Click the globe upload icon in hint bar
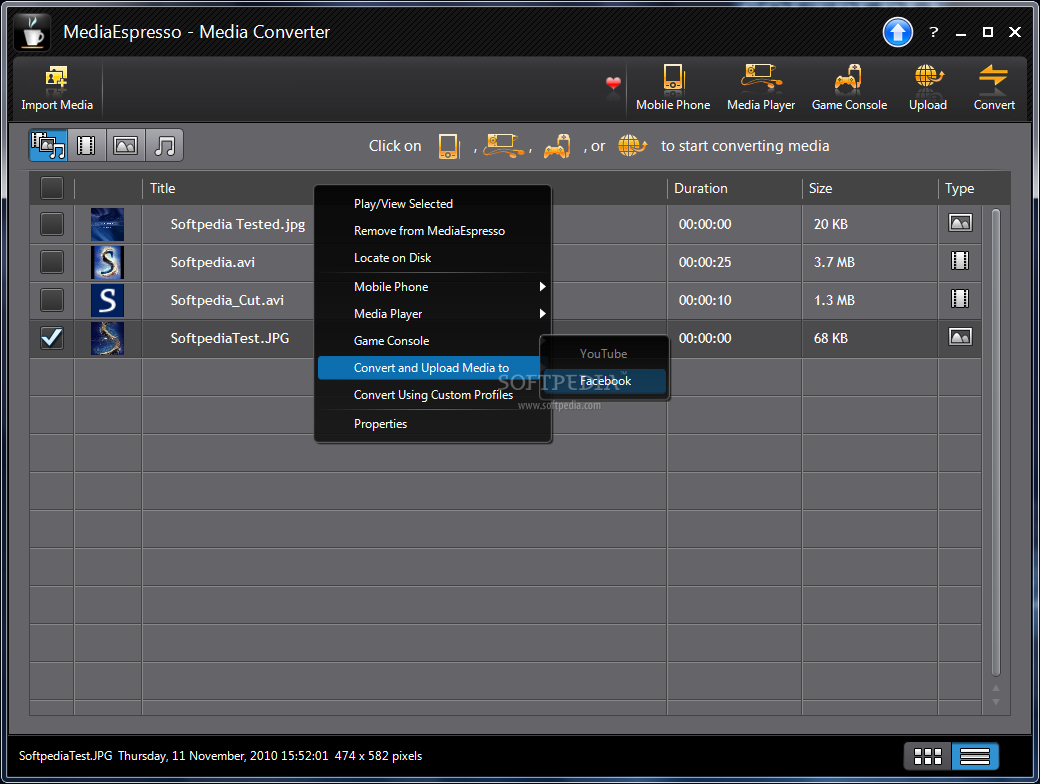The height and width of the screenshot is (784, 1040). click(x=632, y=145)
